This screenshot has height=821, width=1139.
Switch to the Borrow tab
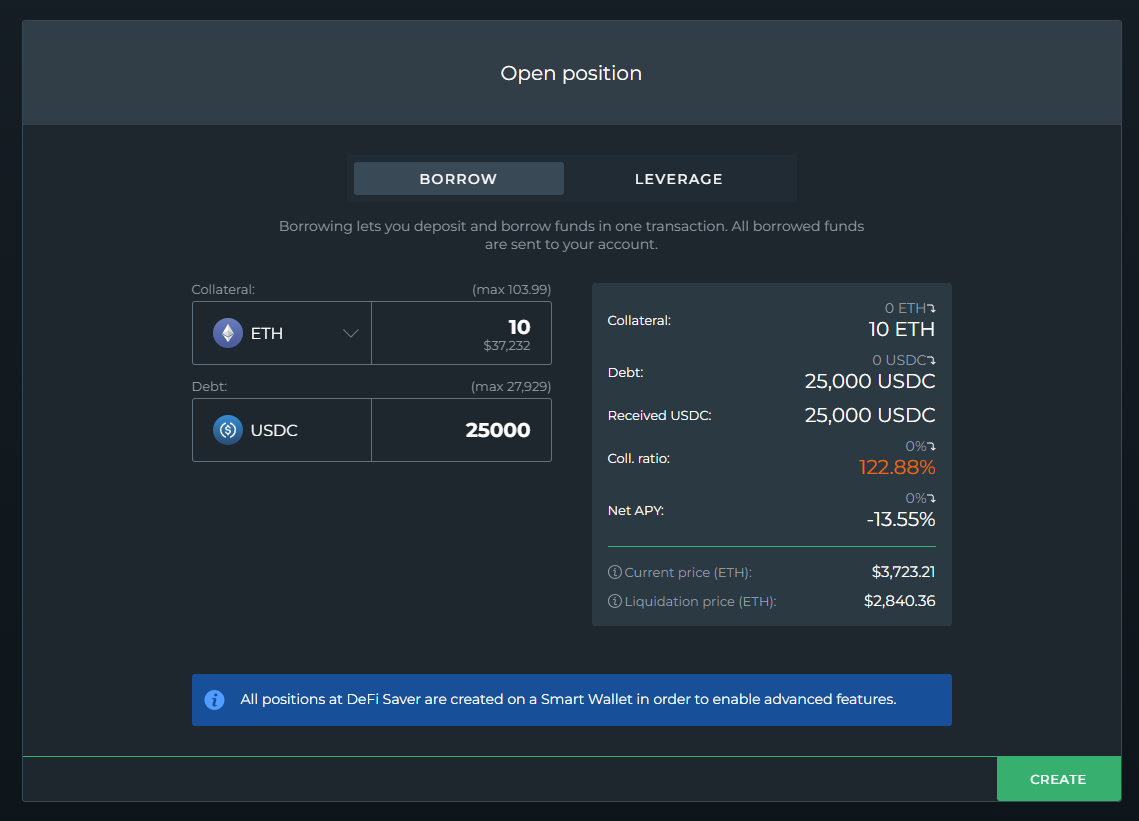pos(458,179)
